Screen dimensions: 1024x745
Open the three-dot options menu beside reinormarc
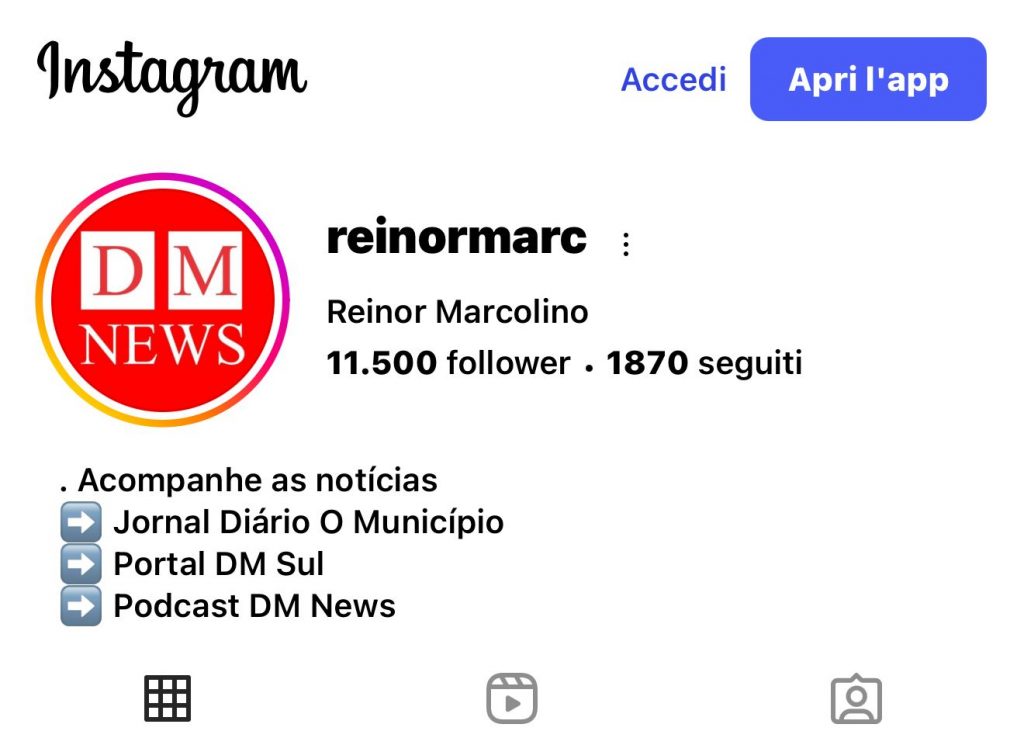[x=626, y=244]
